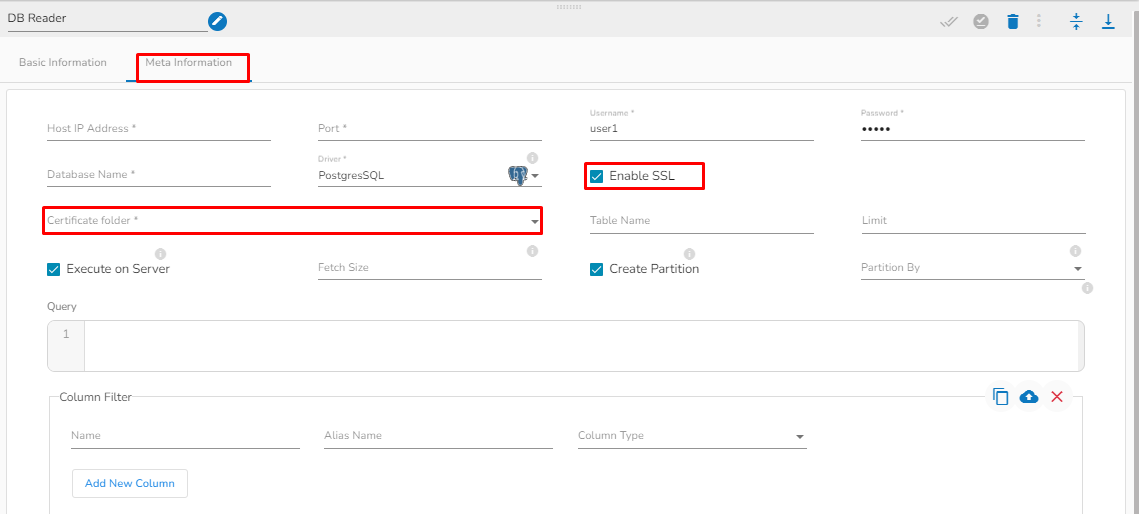The width and height of the screenshot is (1139, 514).
Task: Click the Add New Column button
Action: [x=130, y=484]
